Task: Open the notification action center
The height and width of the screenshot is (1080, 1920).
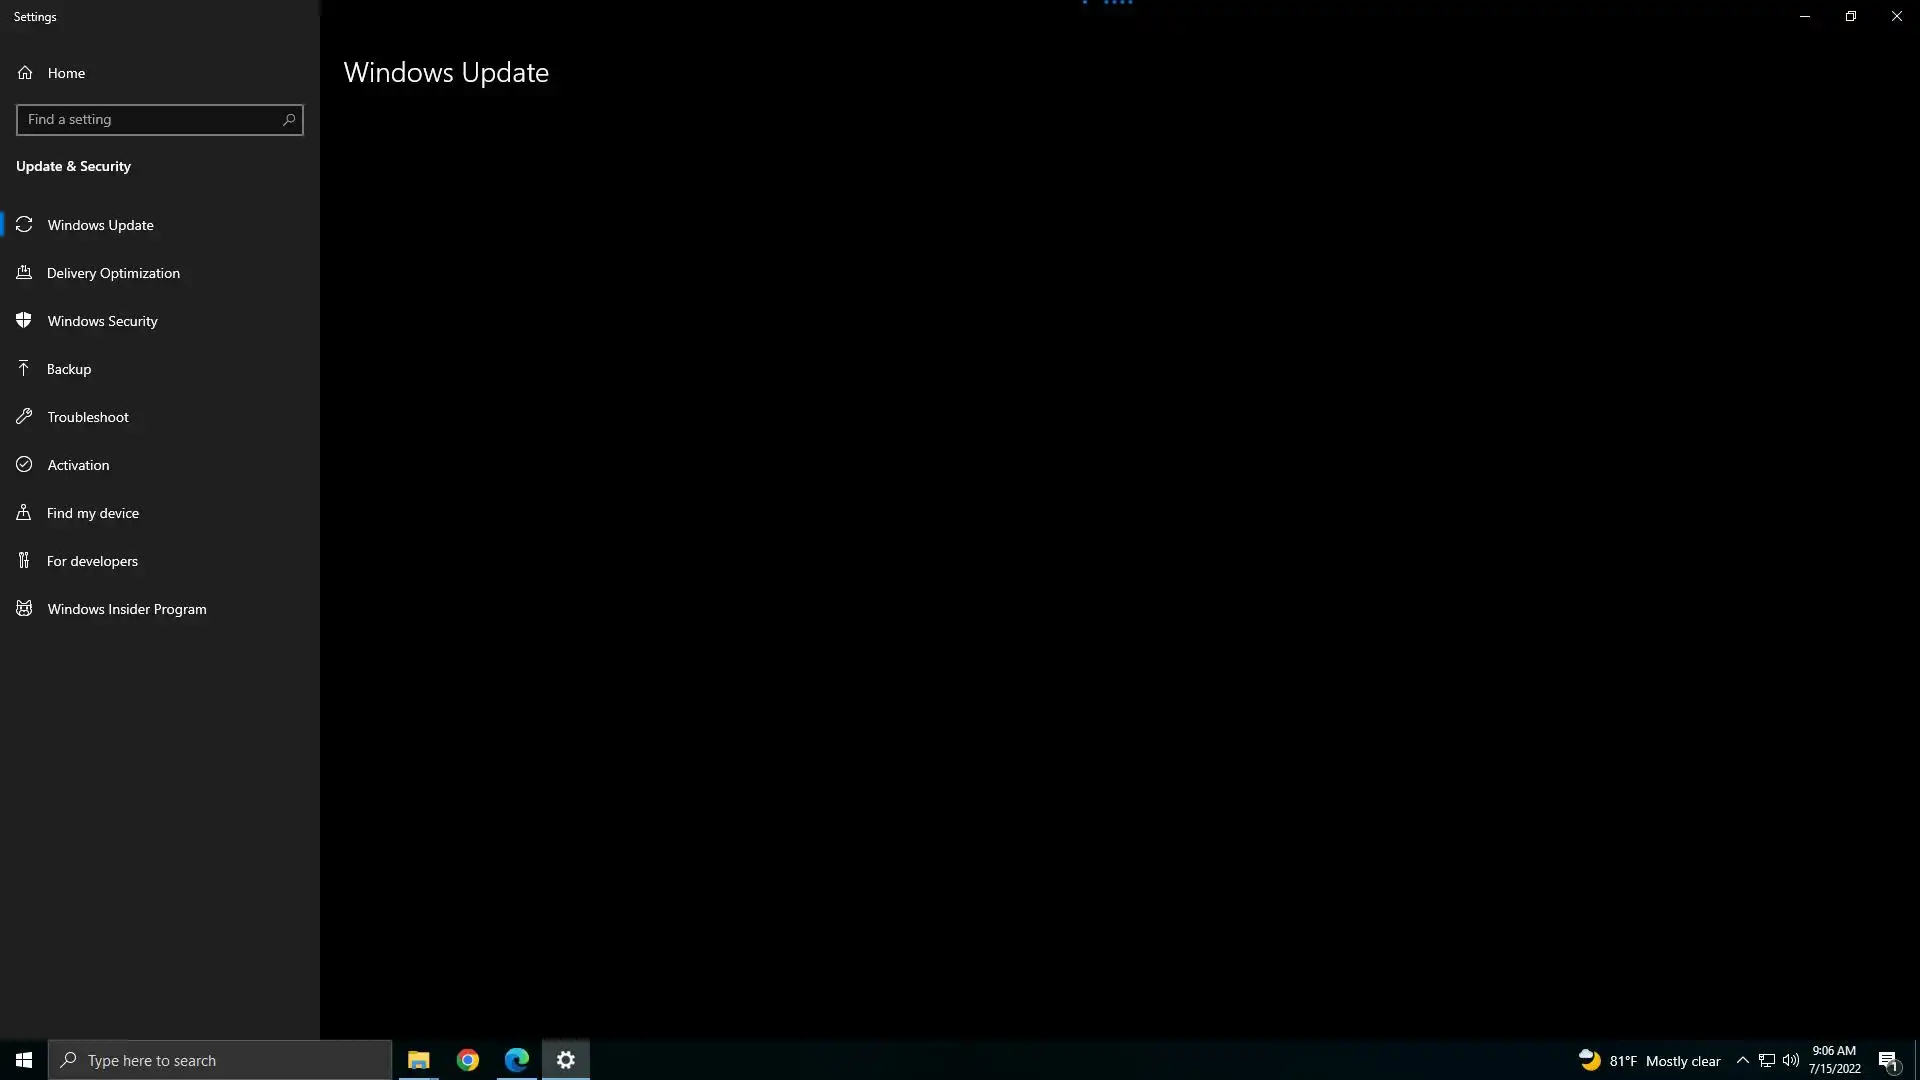Action: pyautogui.click(x=1888, y=1060)
